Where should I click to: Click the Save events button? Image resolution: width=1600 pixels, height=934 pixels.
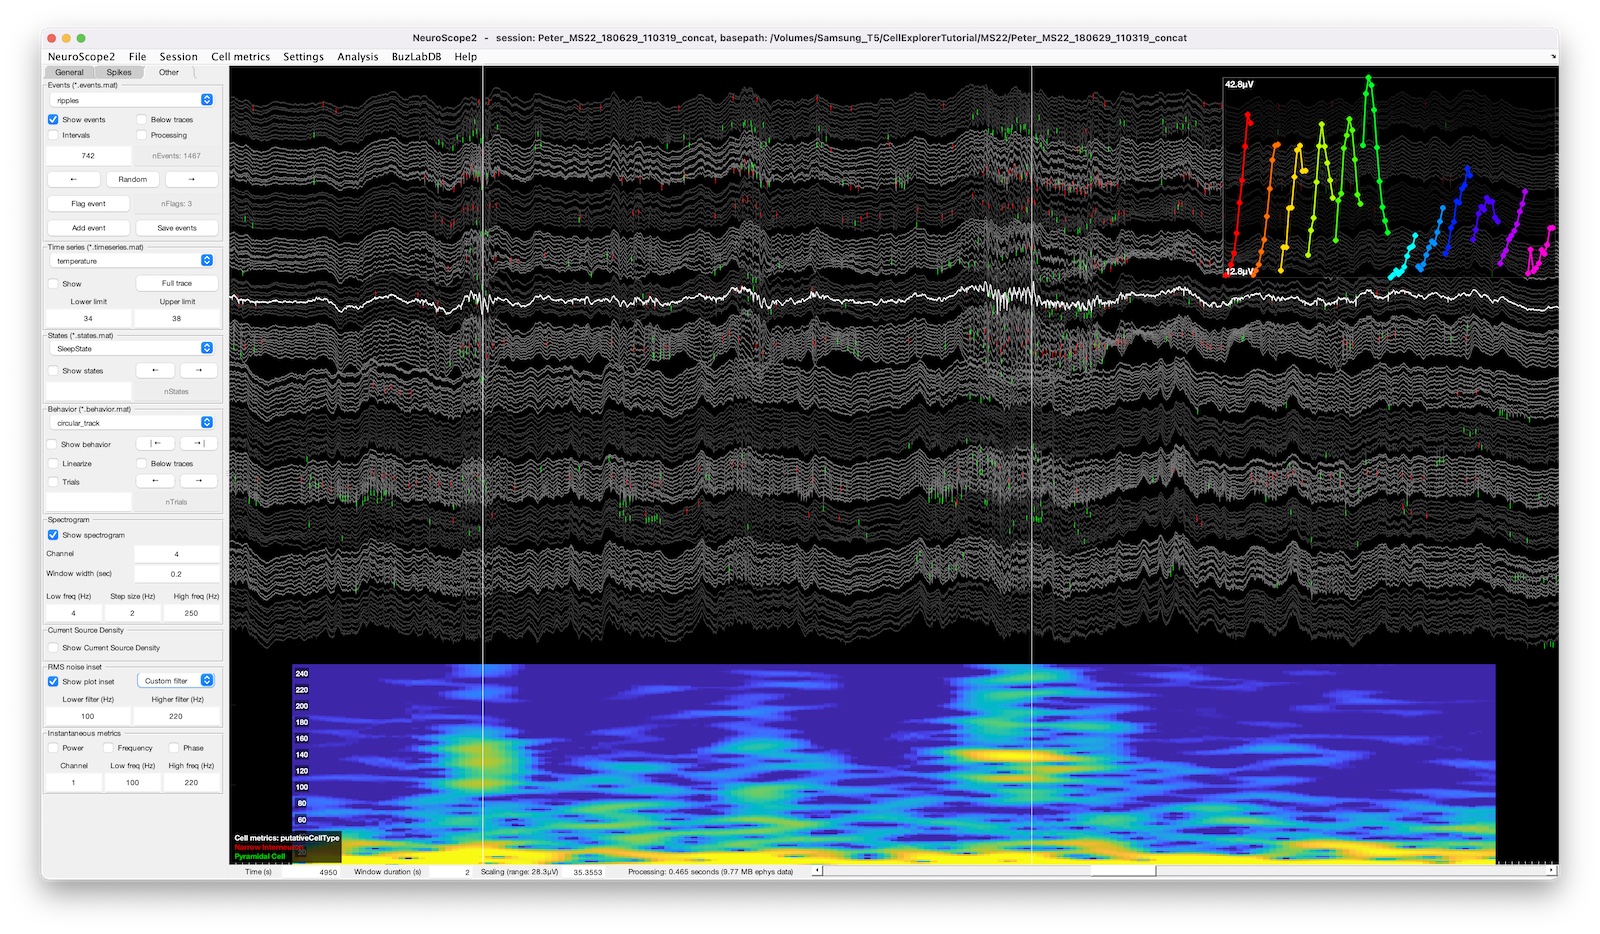point(177,228)
